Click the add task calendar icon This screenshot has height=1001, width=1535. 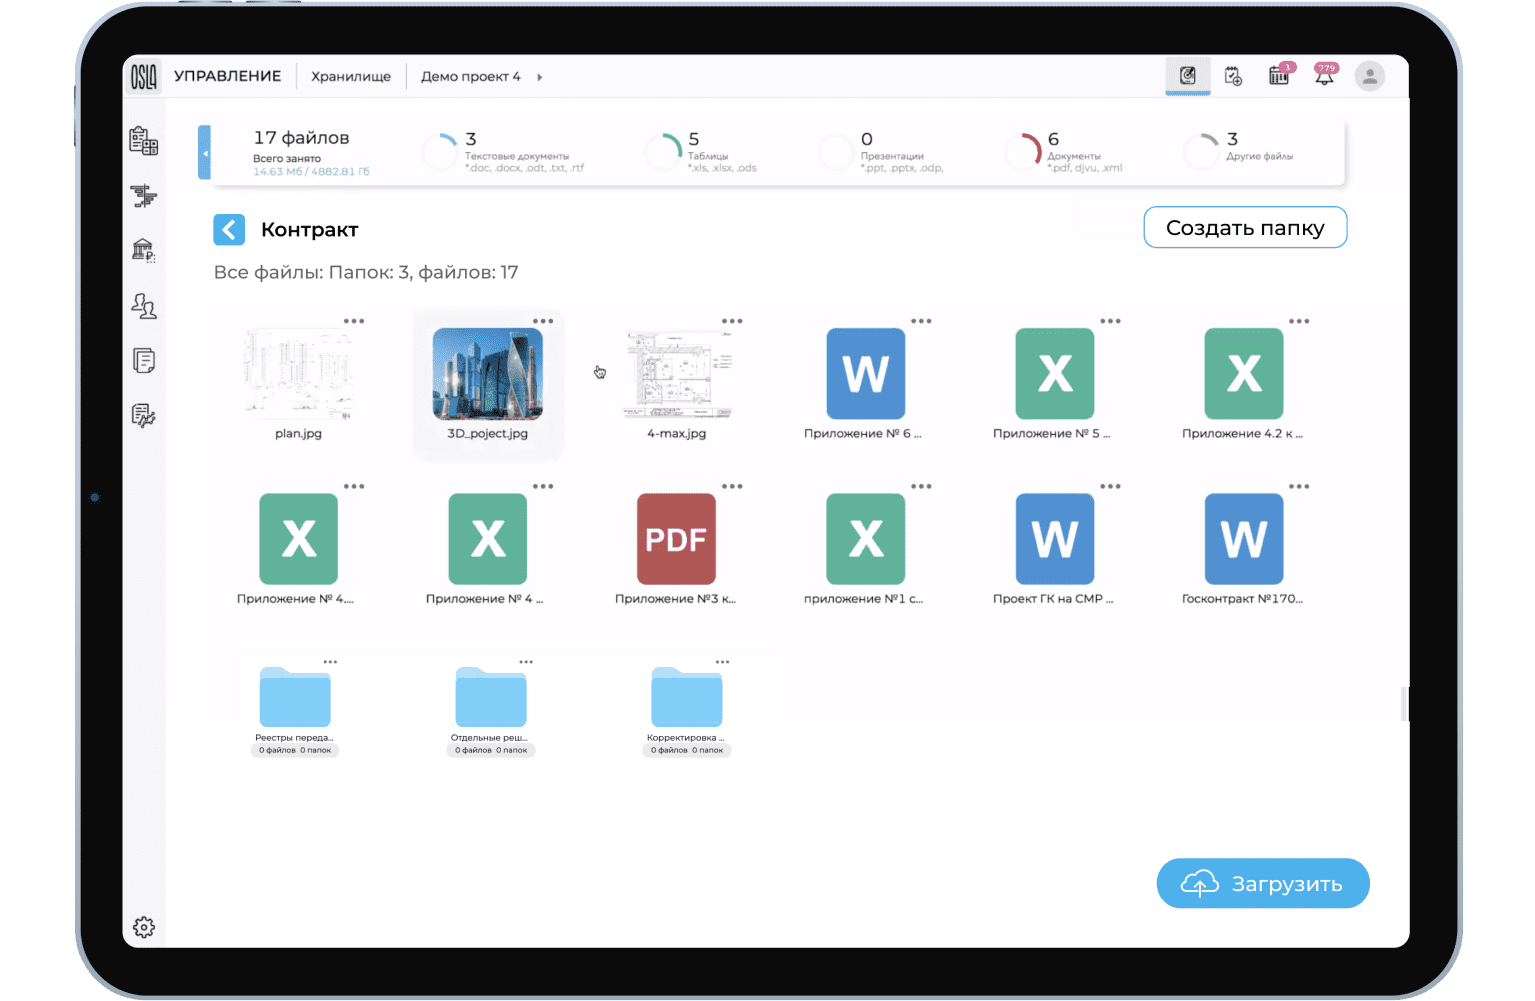click(1233, 76)
